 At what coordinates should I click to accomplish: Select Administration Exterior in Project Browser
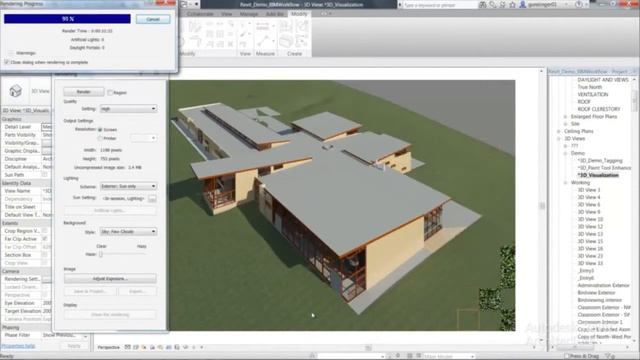tap(603, 286)
